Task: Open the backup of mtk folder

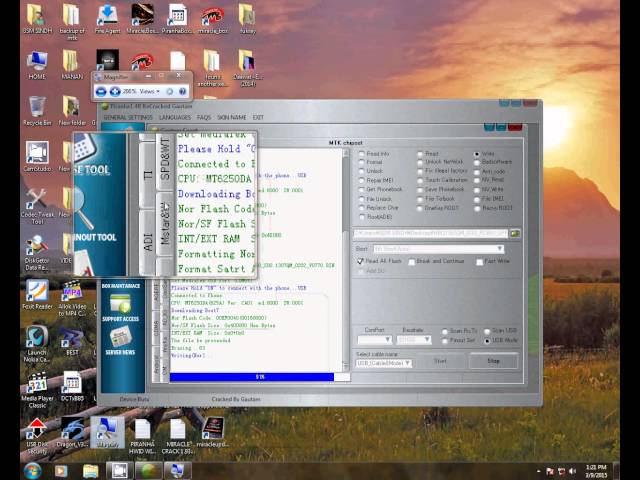Action: pos(72,21)
